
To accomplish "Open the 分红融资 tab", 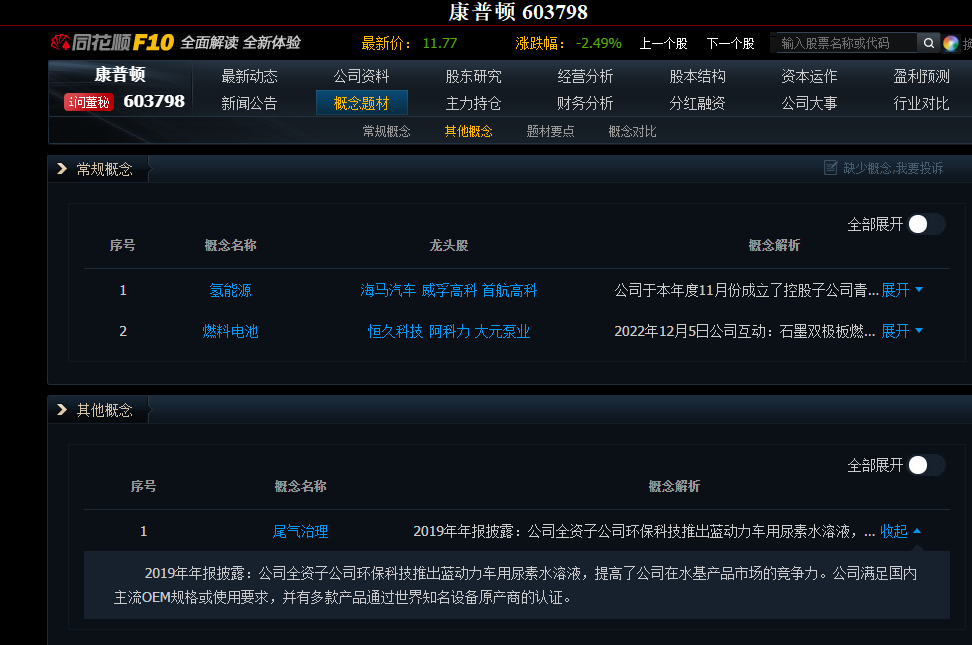I will (697, 103).
